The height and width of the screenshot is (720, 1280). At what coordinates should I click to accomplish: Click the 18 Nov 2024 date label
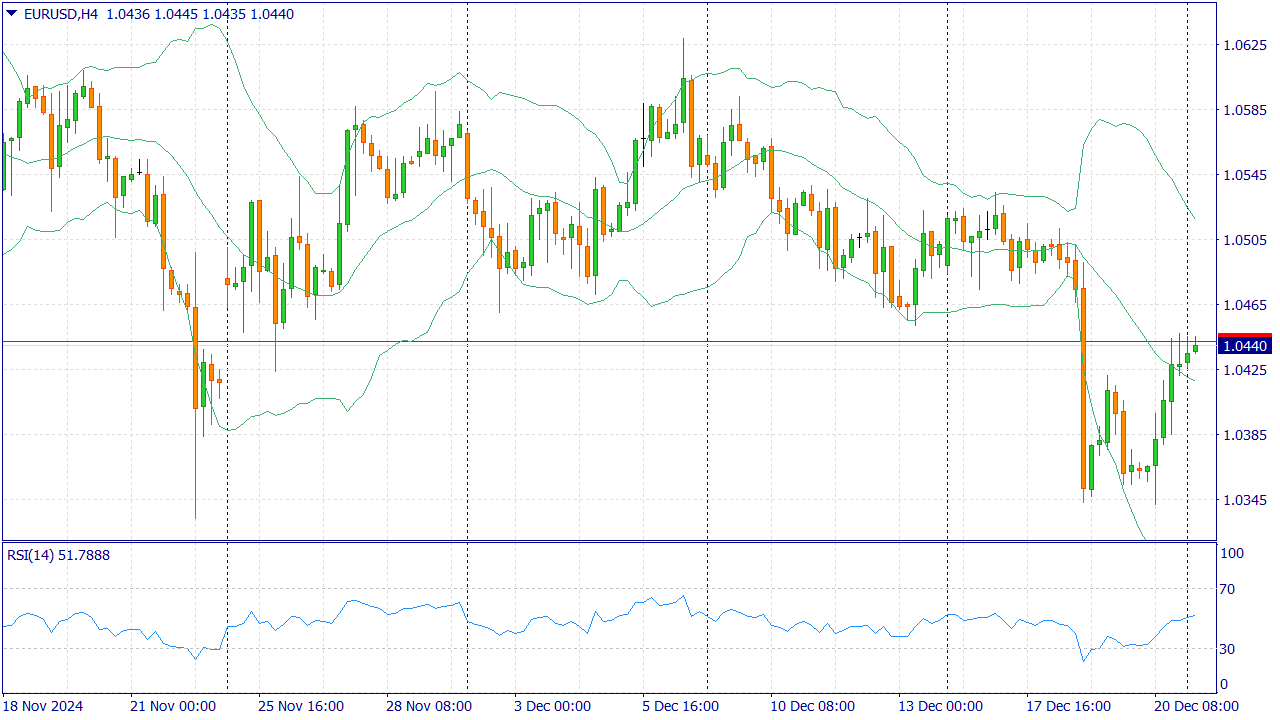coord(44,706)
